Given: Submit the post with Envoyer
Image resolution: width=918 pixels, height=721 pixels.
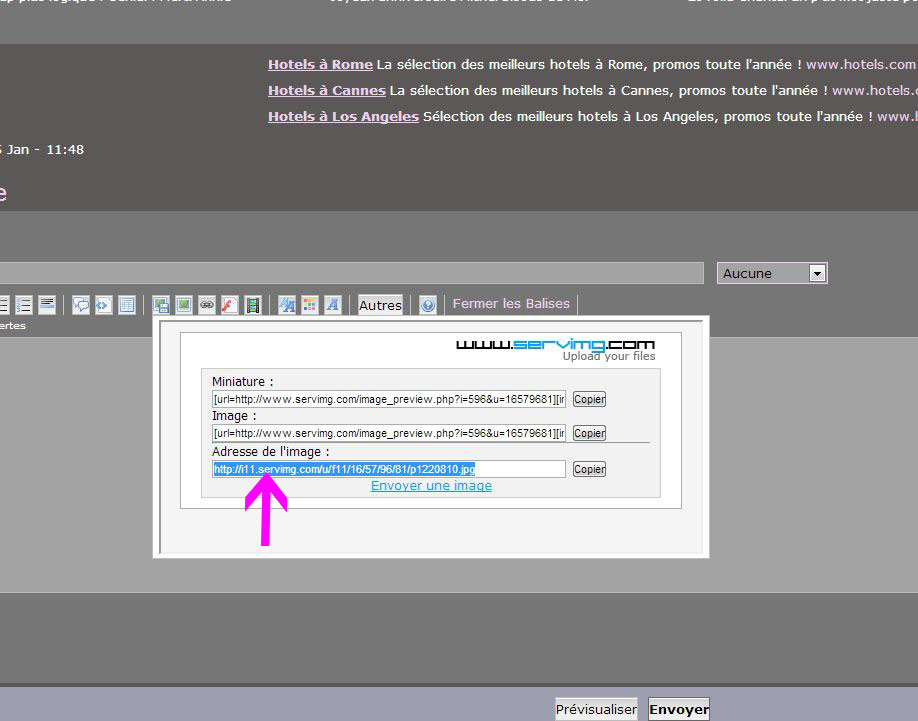Looking at the screenshot, I should click(679, 710).
